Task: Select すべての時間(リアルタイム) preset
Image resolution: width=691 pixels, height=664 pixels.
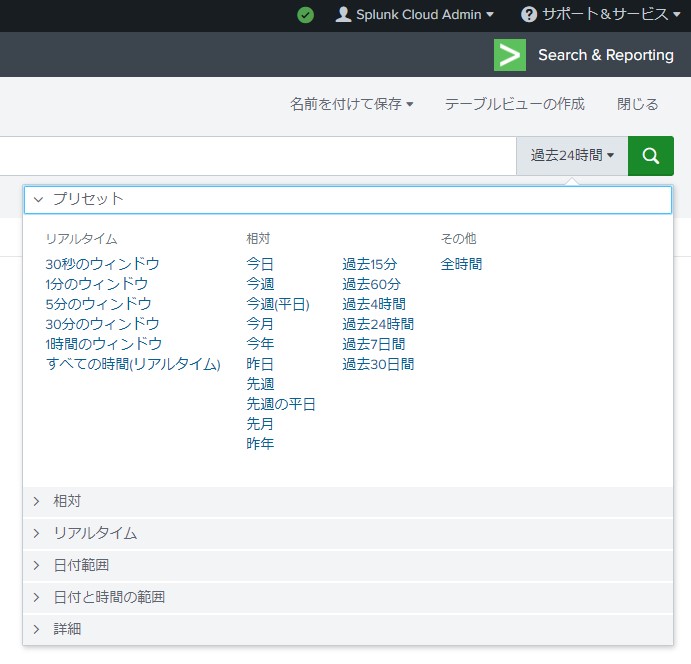Action: click(x=133, y=364)
